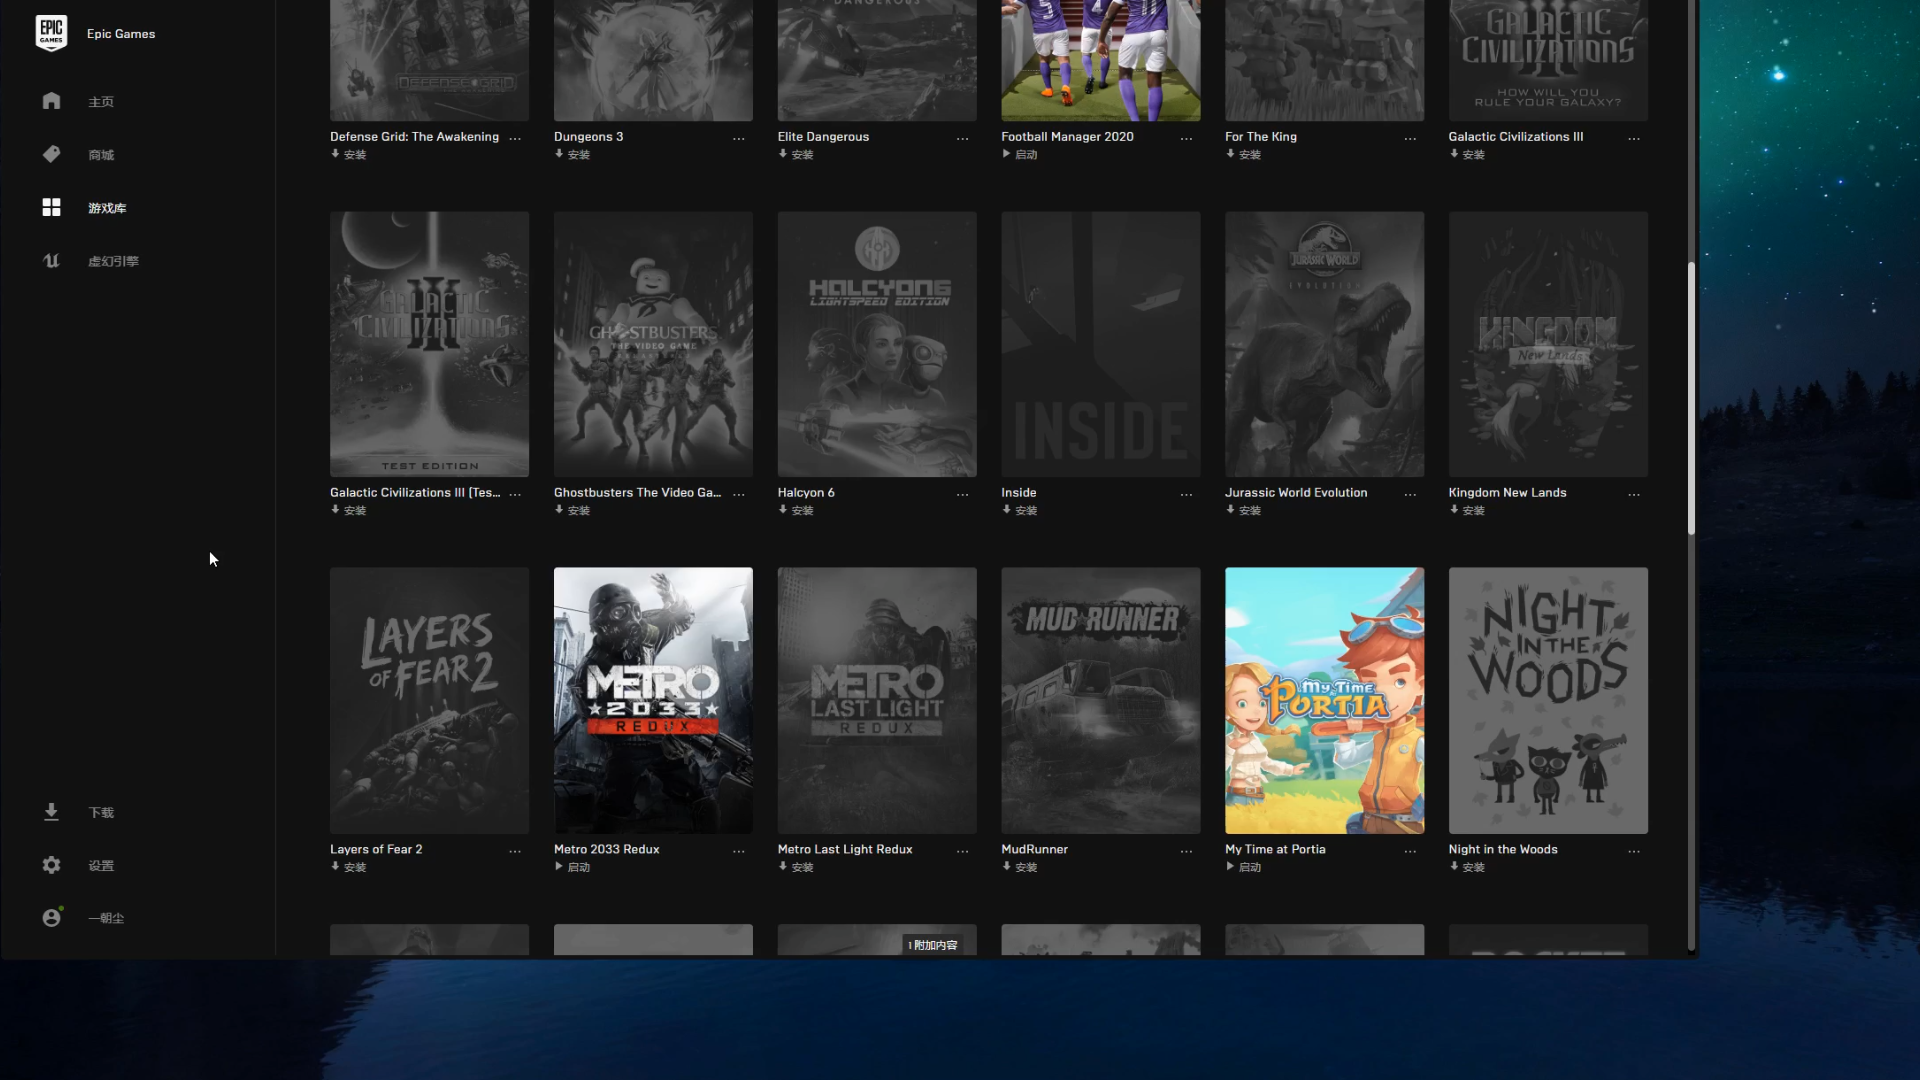Open options menu for Metro 2033 Redux
This screenshot has width=1920, height=1080.
pos(739,851)
